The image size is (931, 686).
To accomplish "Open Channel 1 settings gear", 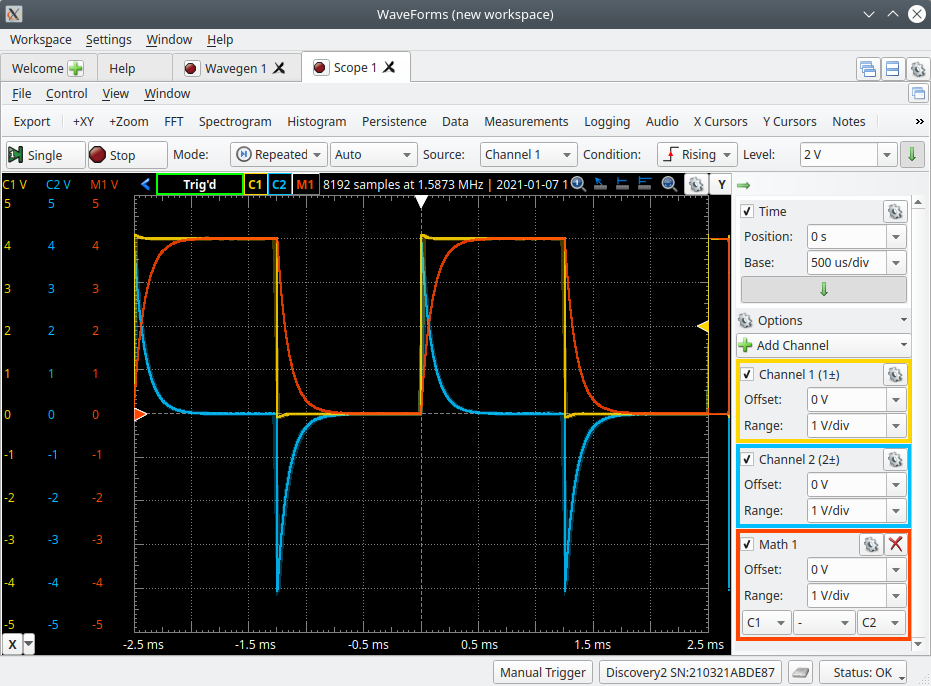I will pyautogui.click(x=895, y=374).
